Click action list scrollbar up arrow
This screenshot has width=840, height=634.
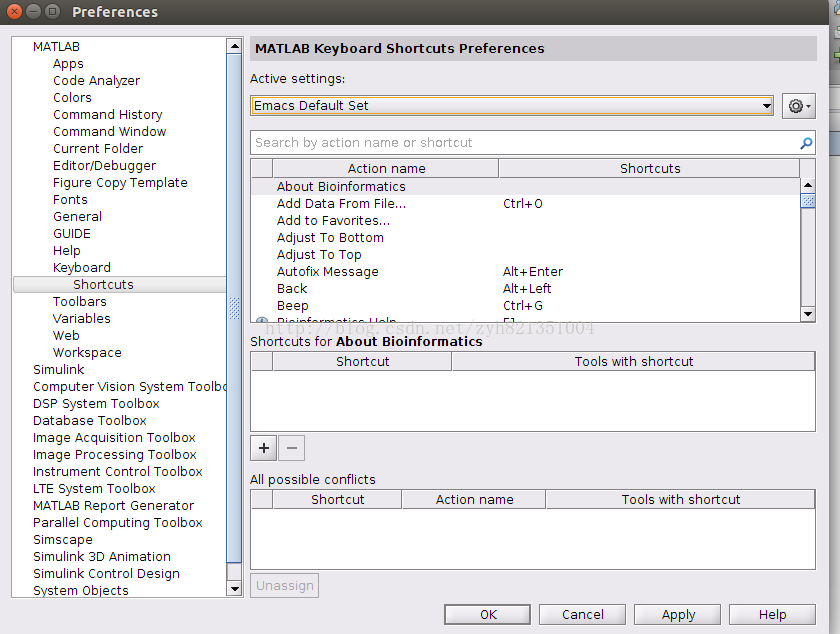808,185
